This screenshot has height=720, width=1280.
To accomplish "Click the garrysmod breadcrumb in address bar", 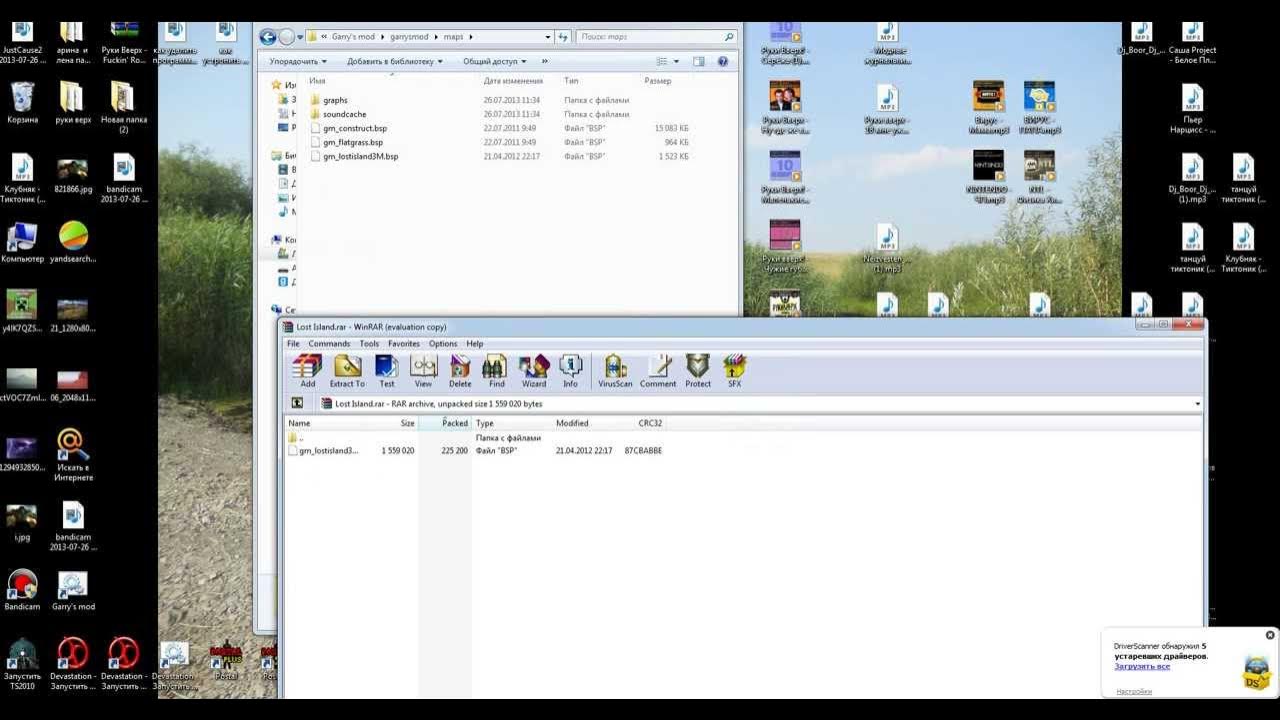I will [409, 37].
